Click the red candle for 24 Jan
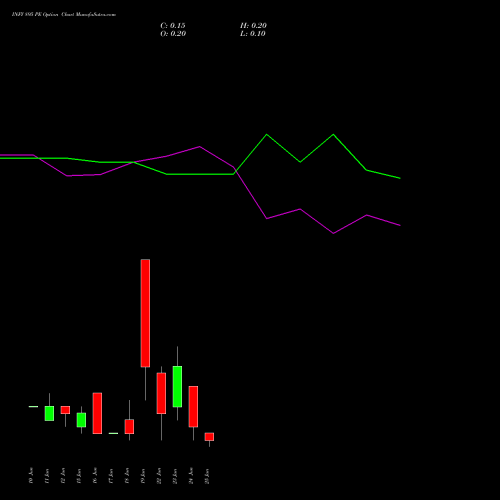Viewport: 500px width, 500px height. 193,407
